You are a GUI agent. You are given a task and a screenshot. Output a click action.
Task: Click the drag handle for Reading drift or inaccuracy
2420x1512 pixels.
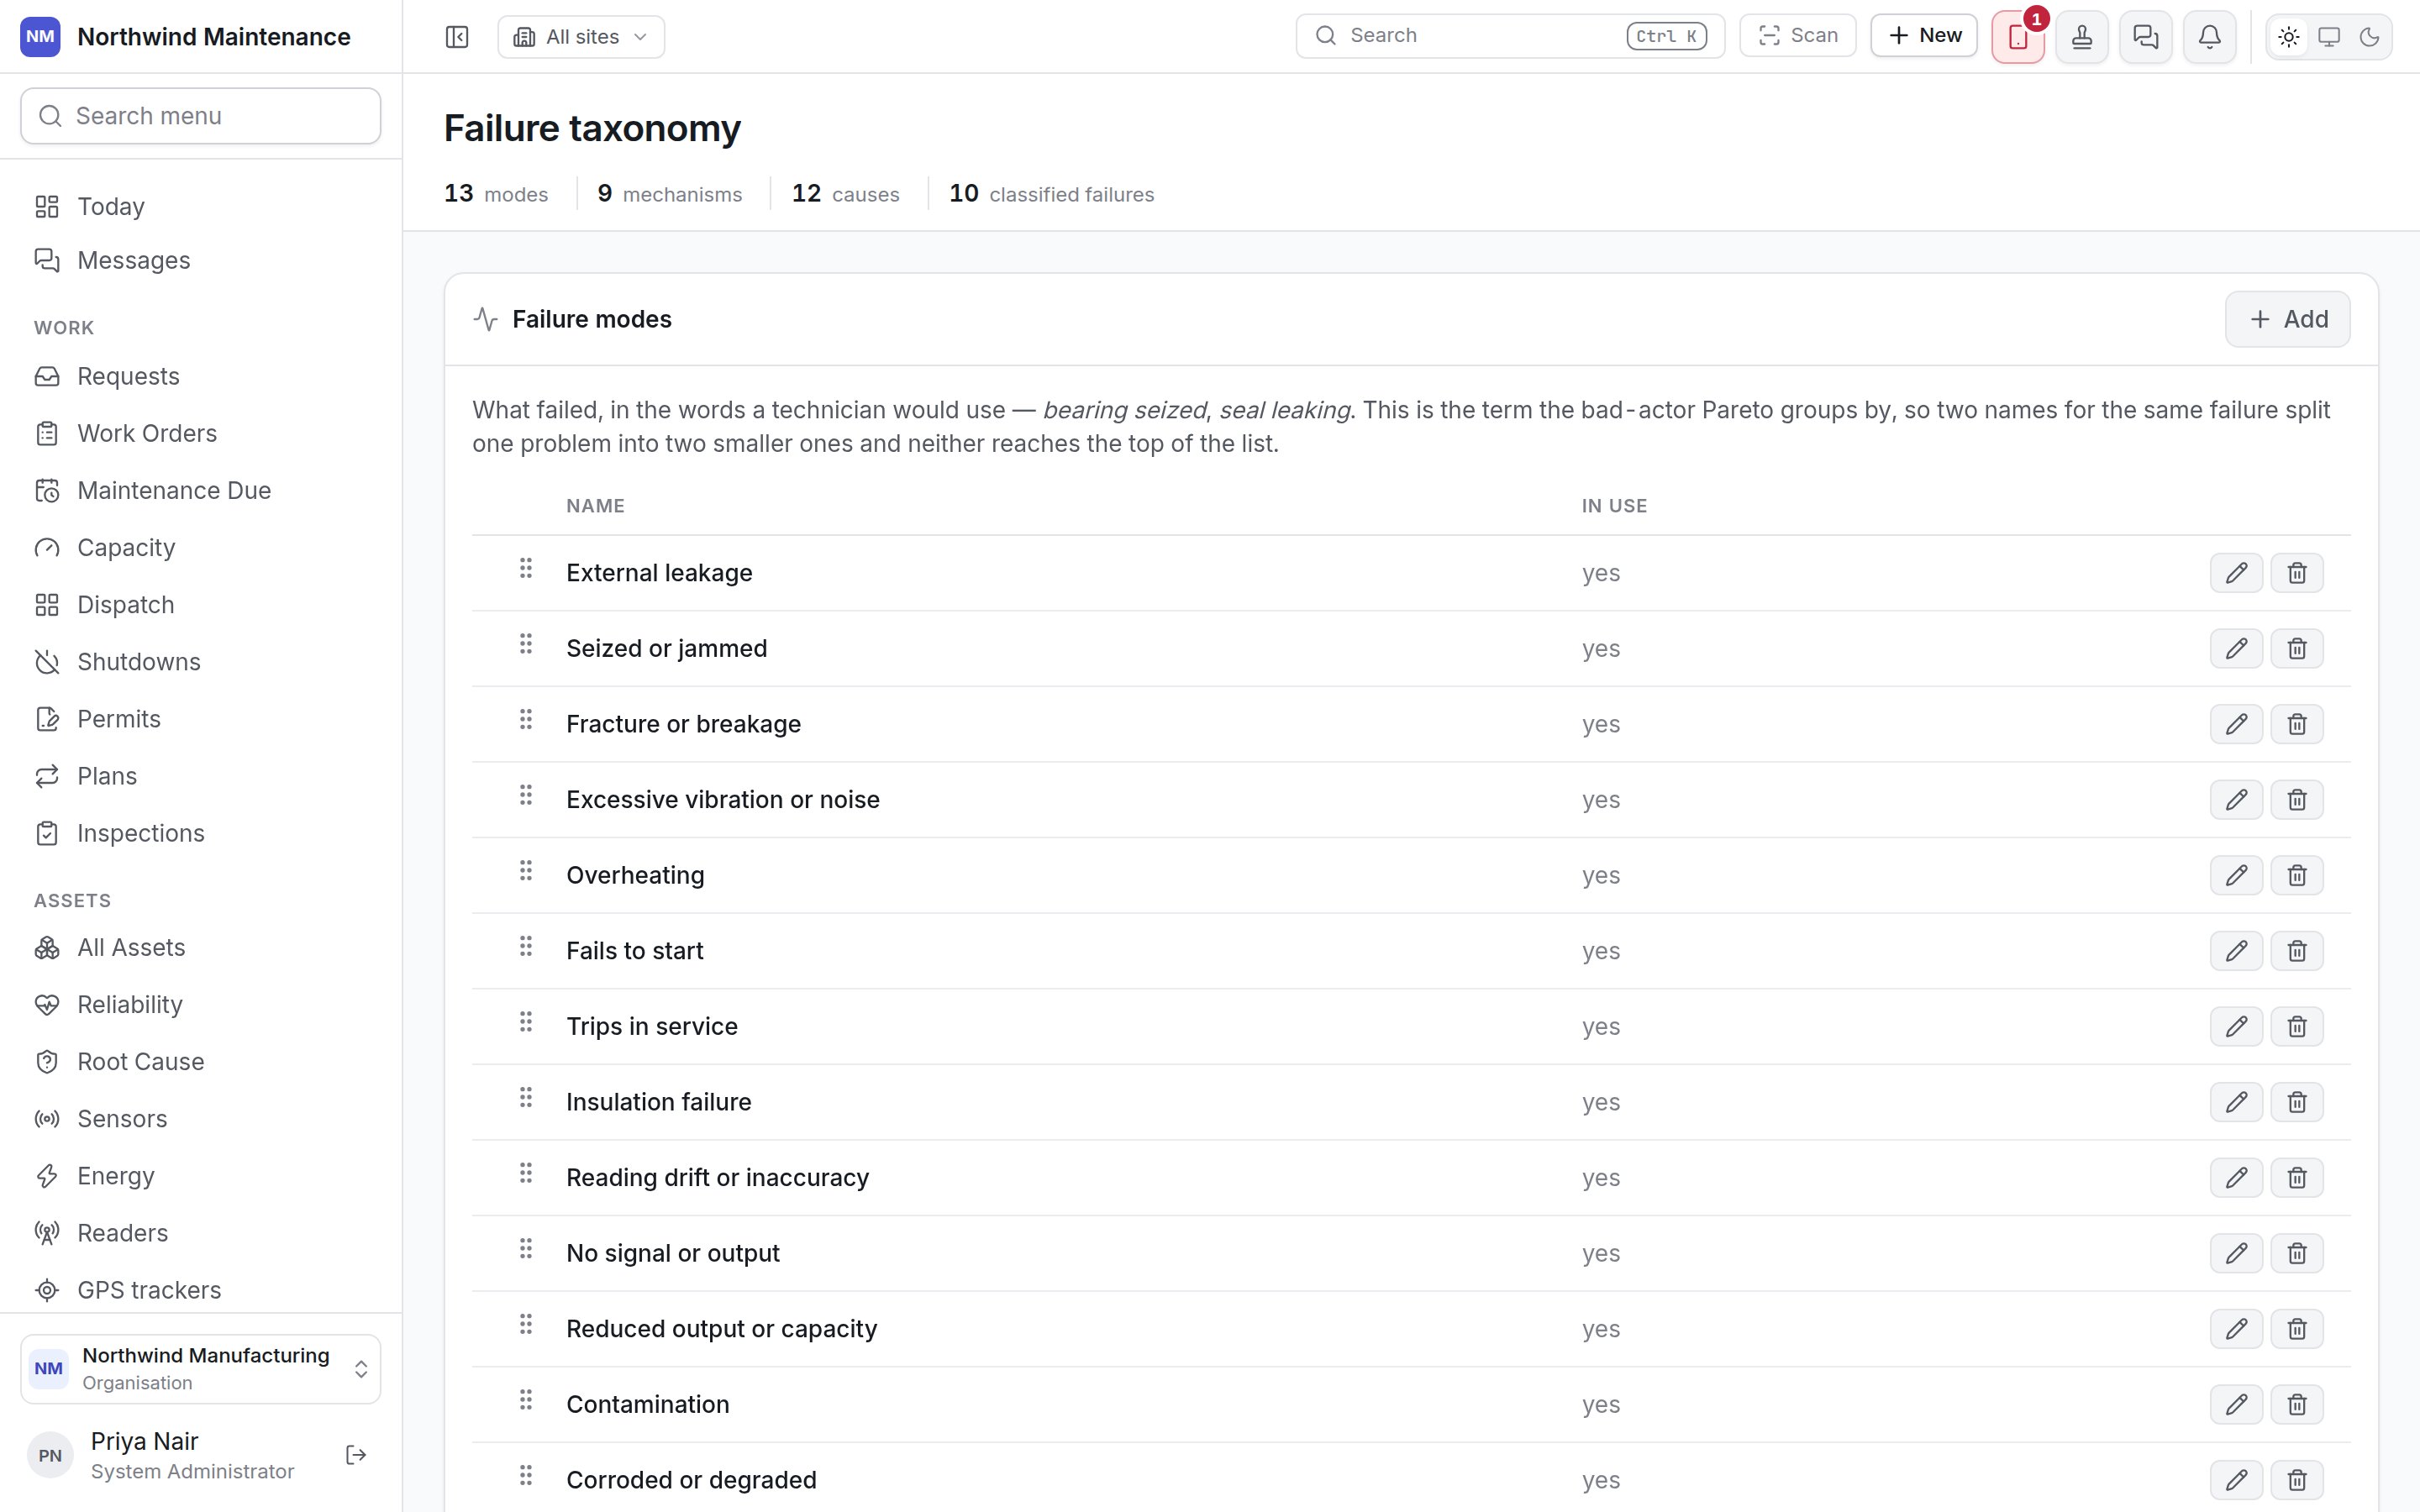pyautogui.click(x=526, y=1173)
